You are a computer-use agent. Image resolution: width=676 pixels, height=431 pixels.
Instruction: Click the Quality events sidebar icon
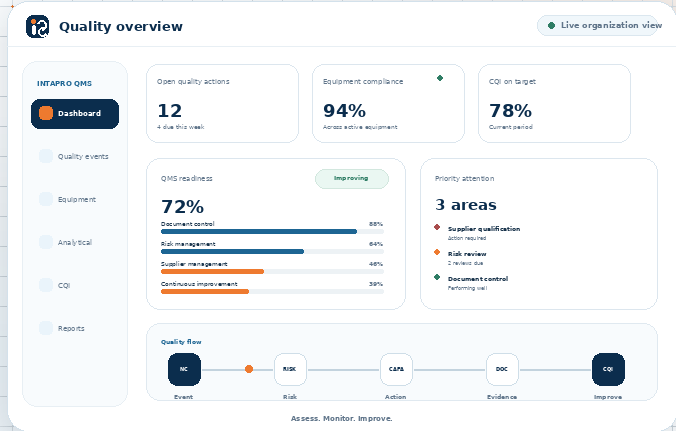(46, 156)
